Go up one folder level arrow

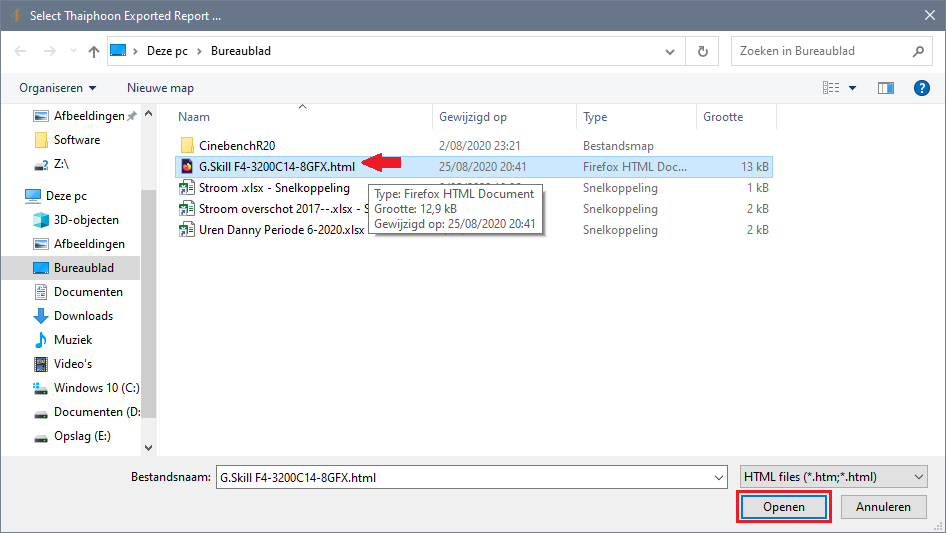94,51
